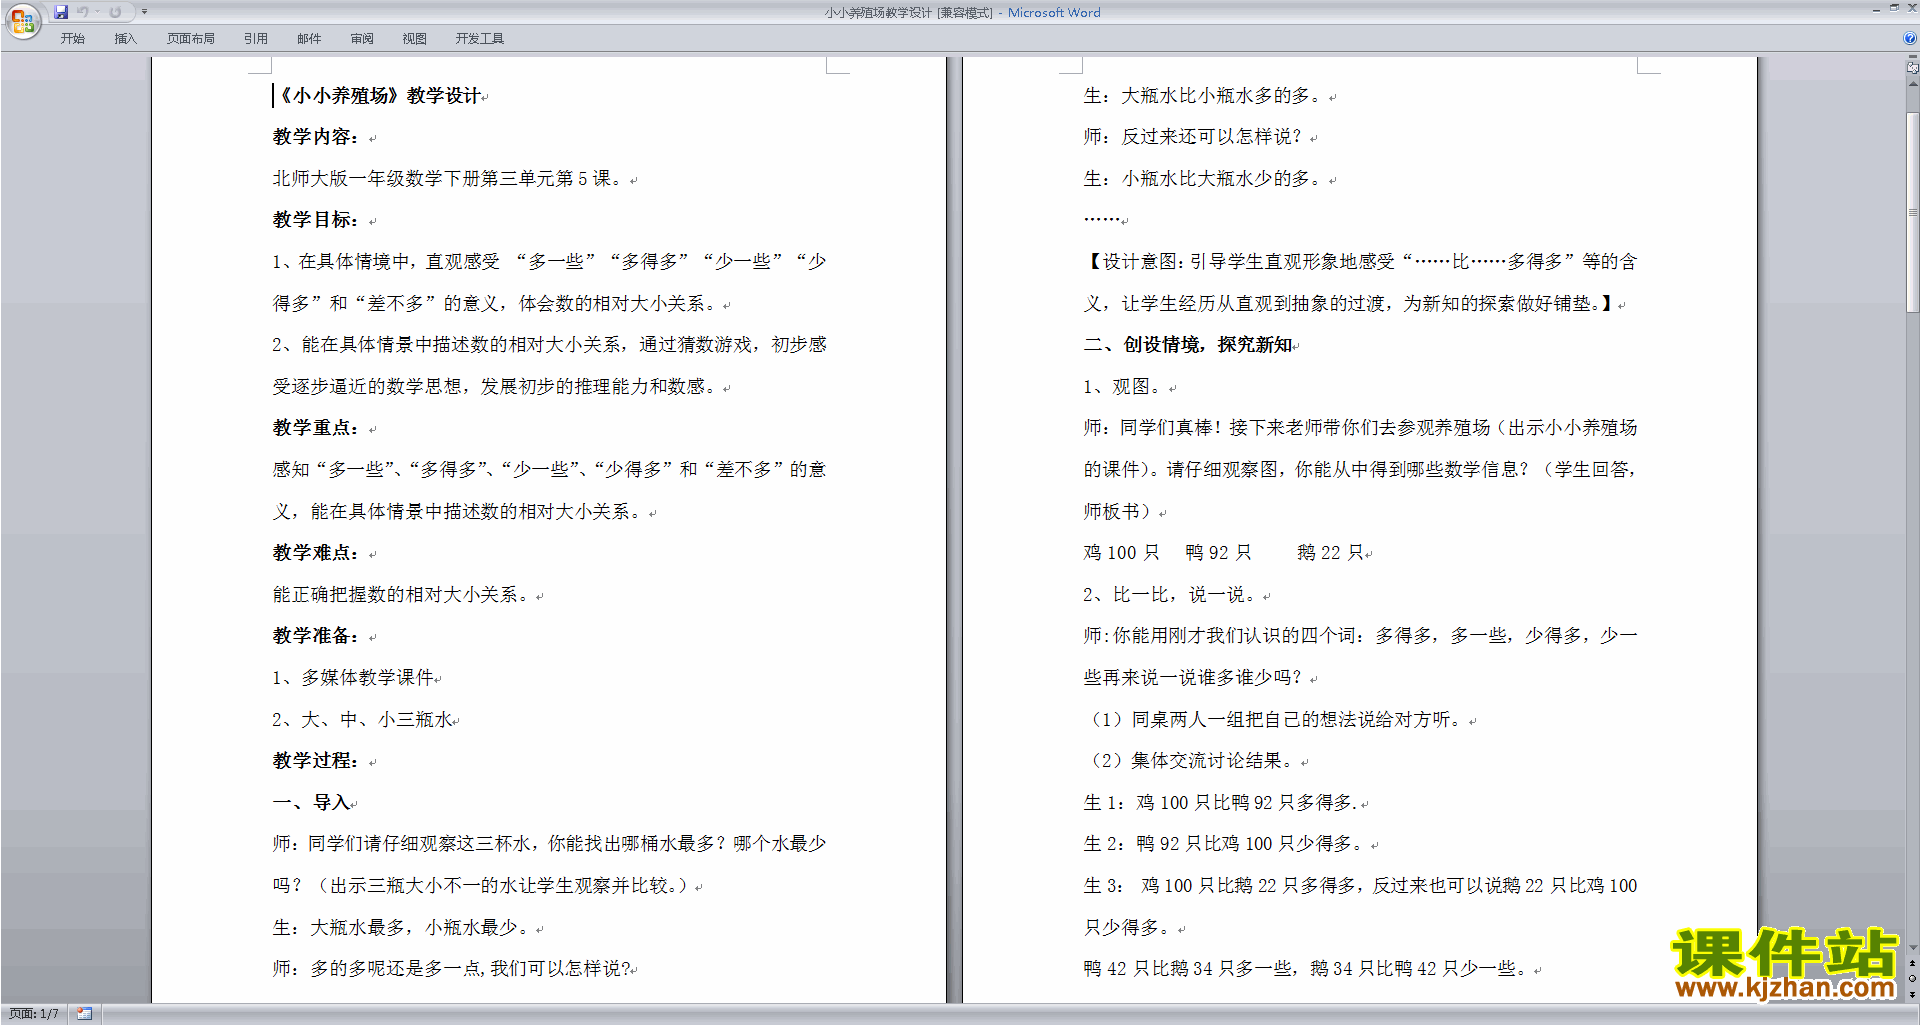Click the line 1、多媒体教学课件
Image resolution: width=1920 pixels, height=1025 pixels.
coord(353,678)
